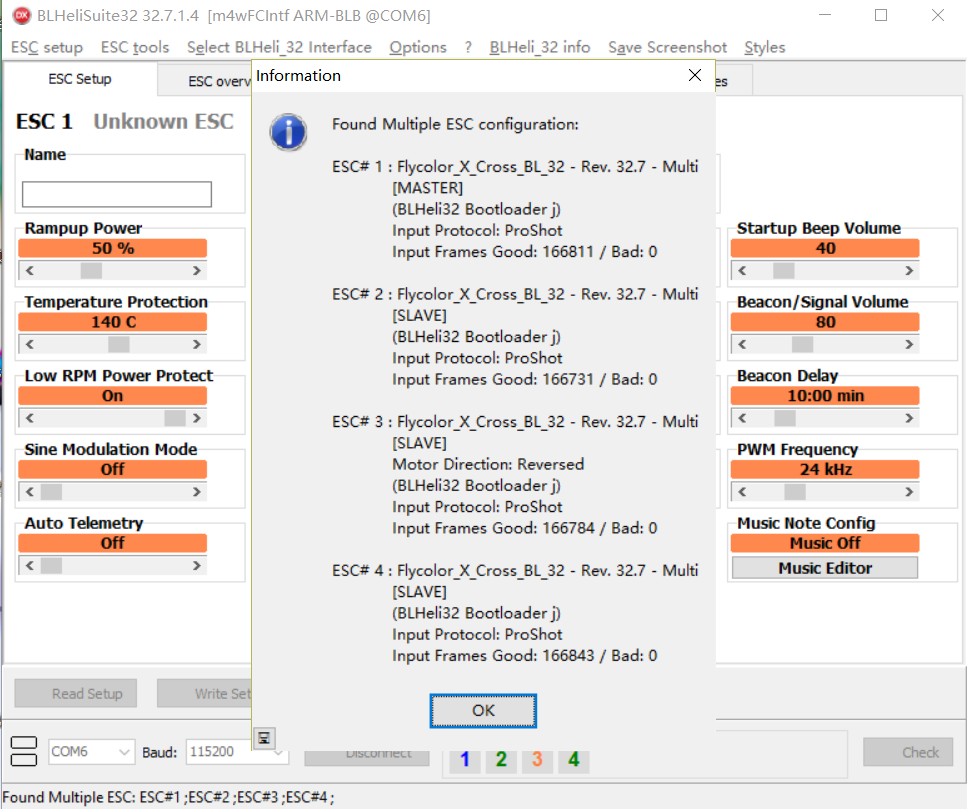Viewport: 967px width, 809px height.
Task: Click the BLHeliSuite32 title bar app icon
Action: pos(22,15)
